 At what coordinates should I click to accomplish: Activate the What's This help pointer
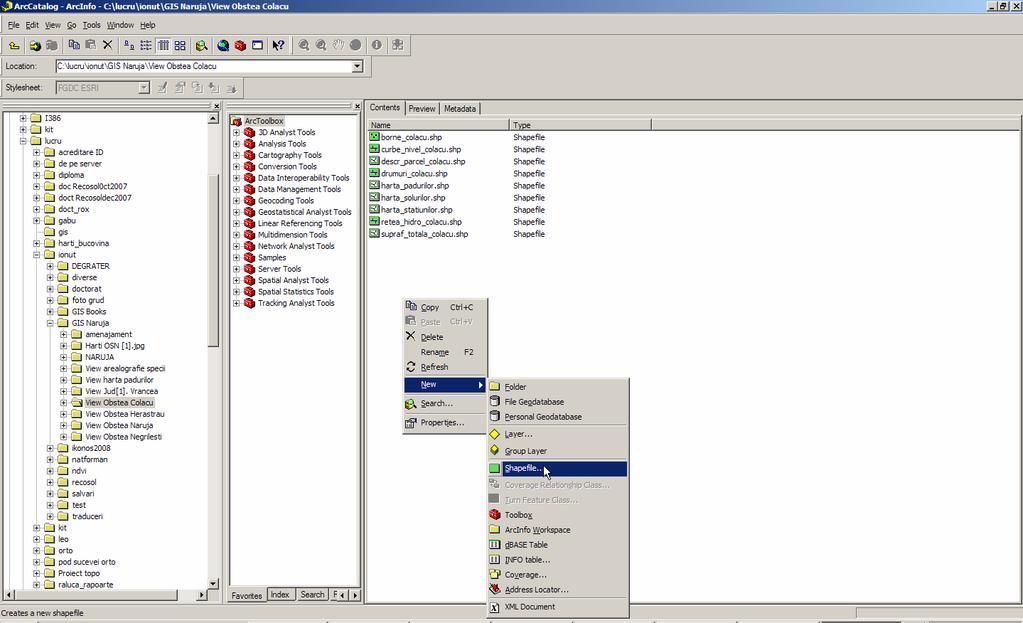point(279,45)
